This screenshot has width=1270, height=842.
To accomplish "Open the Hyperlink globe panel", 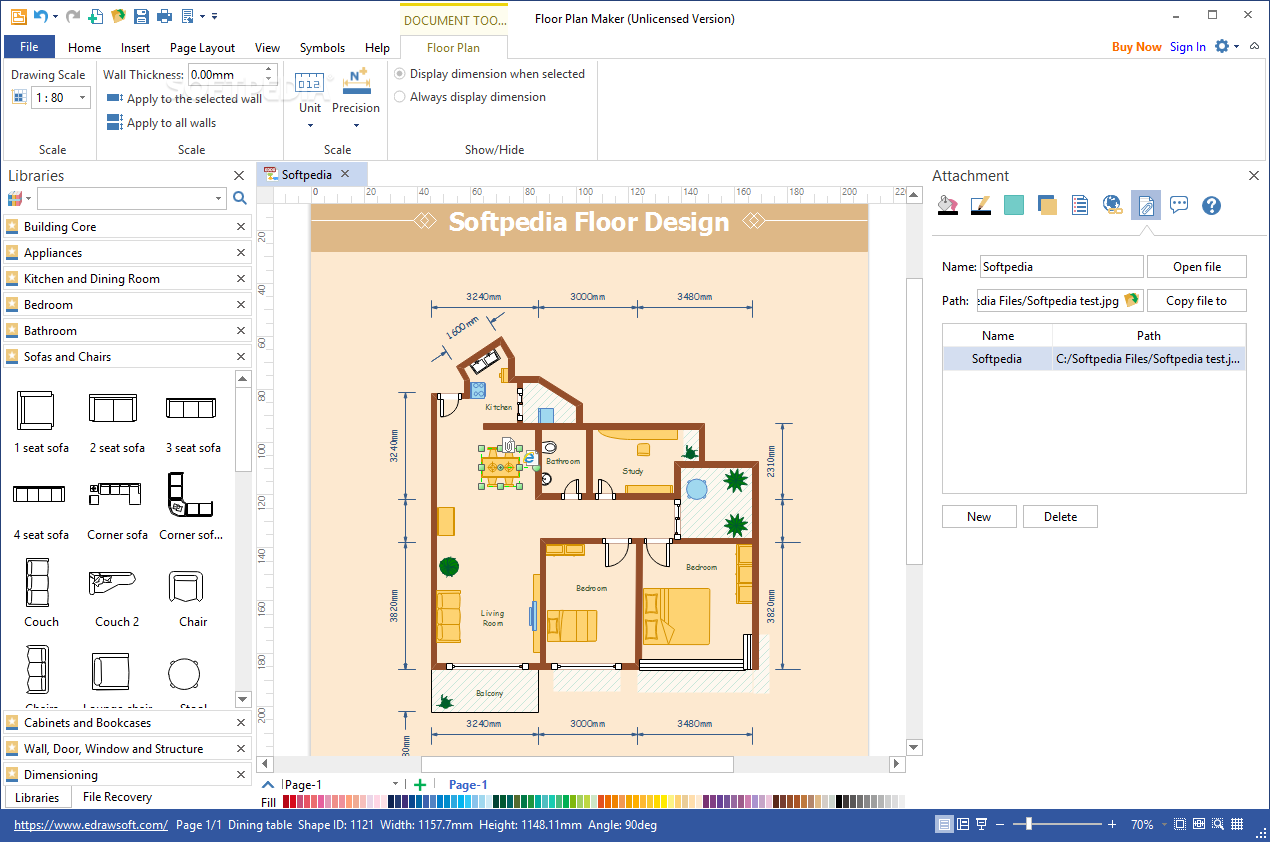I will [x=1113, y=205].
